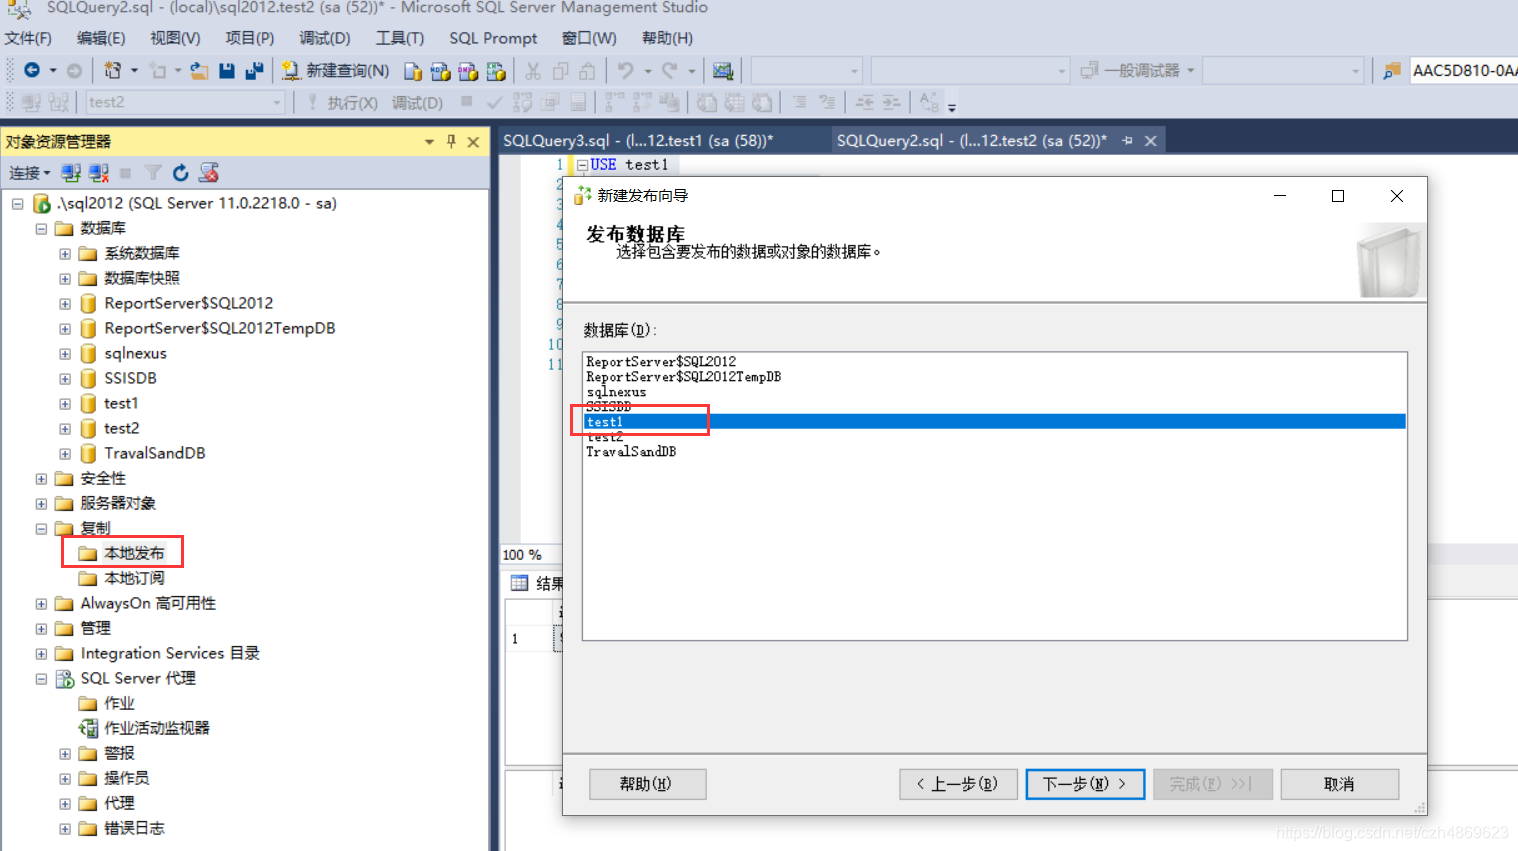Select test2 in the wizard database list
1518x851 pixels.
tap(995, 437)
